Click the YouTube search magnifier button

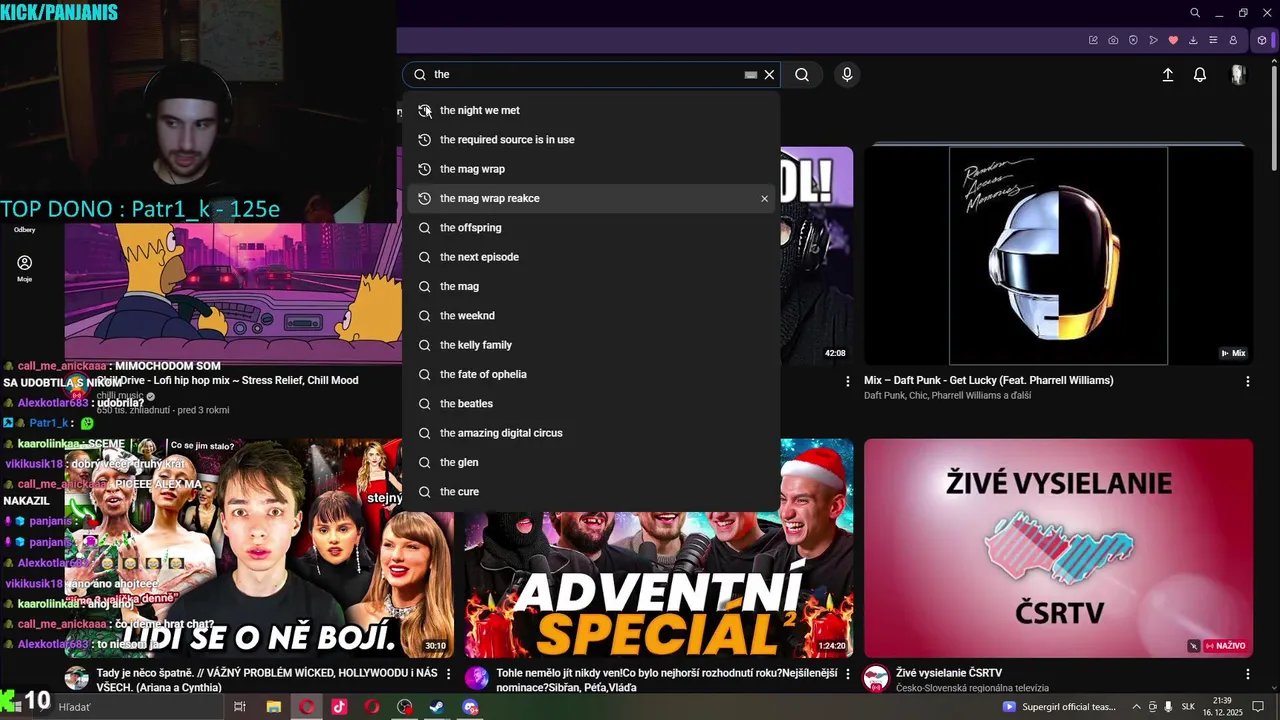(x=802, y=75)
